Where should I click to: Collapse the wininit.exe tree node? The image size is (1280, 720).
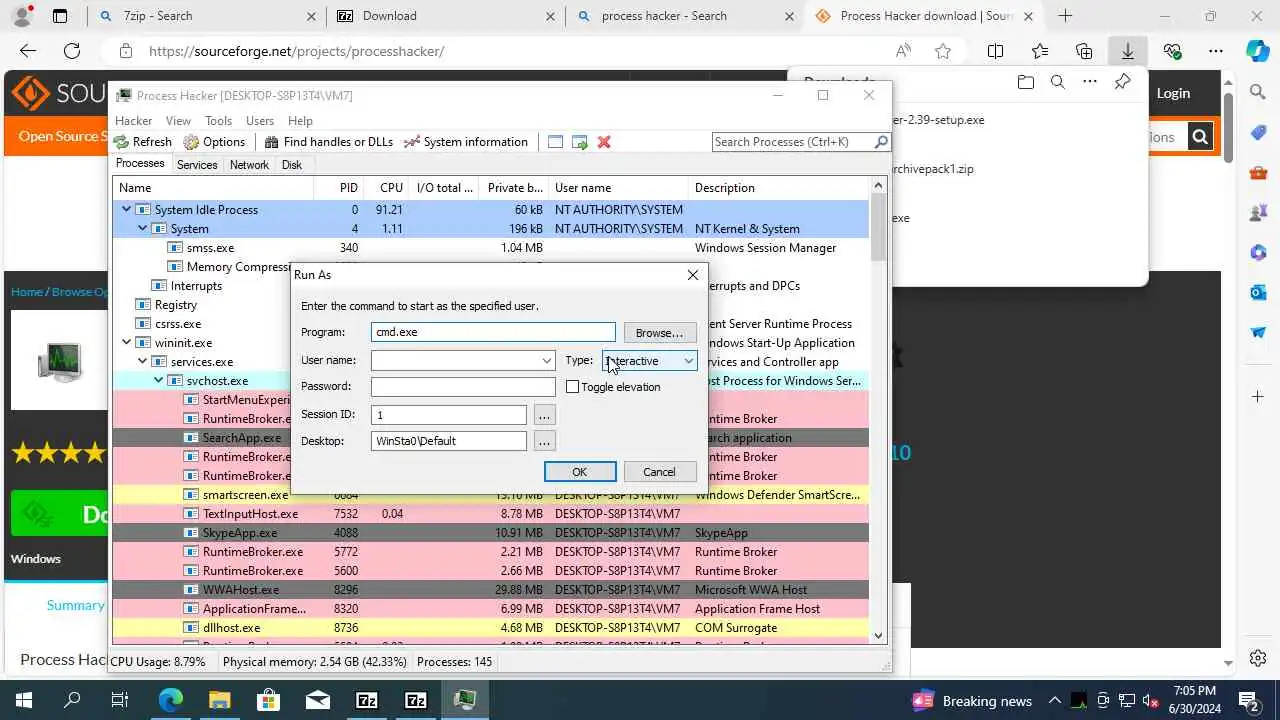tap(126, 342)
